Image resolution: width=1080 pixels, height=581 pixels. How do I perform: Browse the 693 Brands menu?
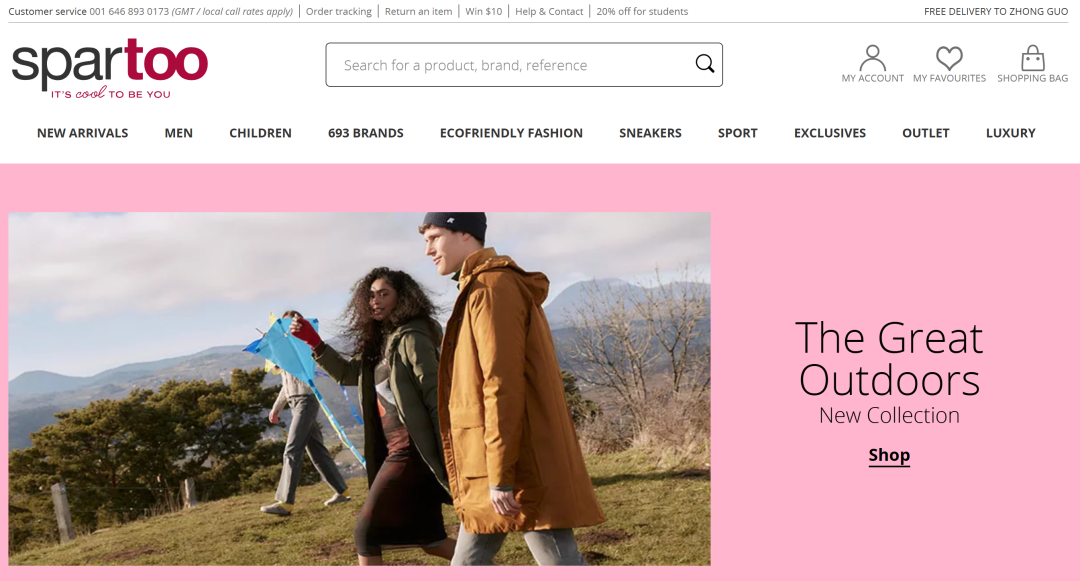pyautogui.click(x=366, y=133)
